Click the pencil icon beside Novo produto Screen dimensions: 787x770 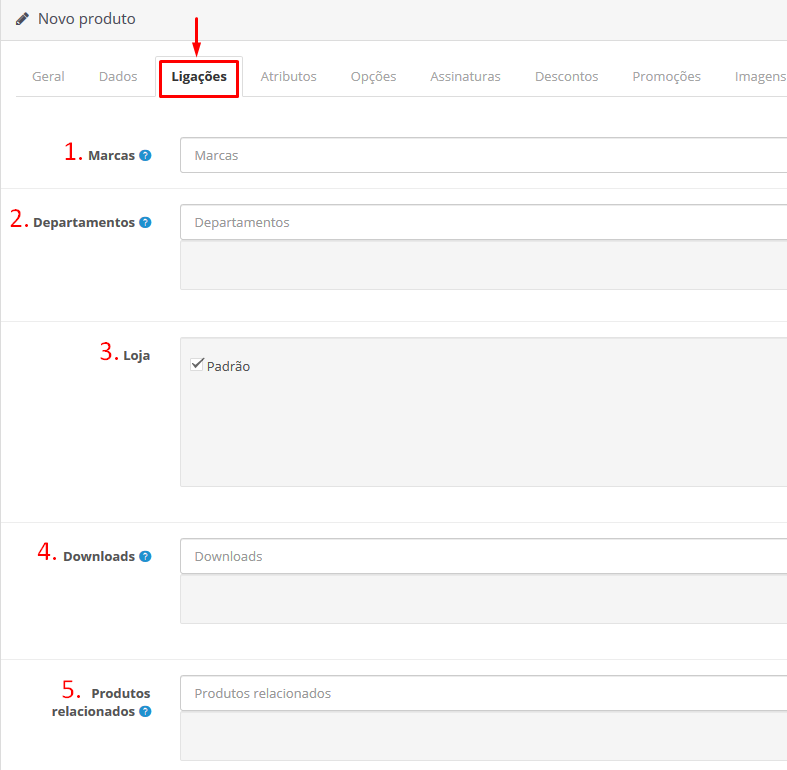22,19
